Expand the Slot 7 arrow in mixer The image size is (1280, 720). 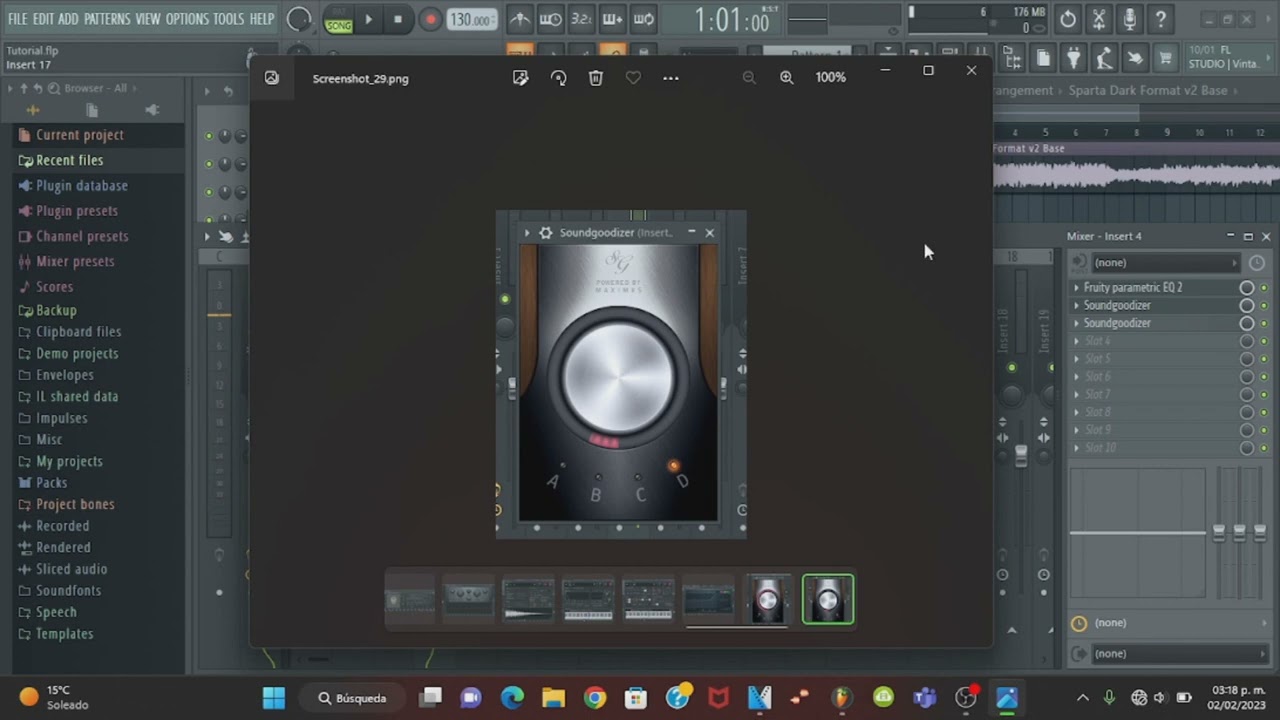click(1077, 395)
